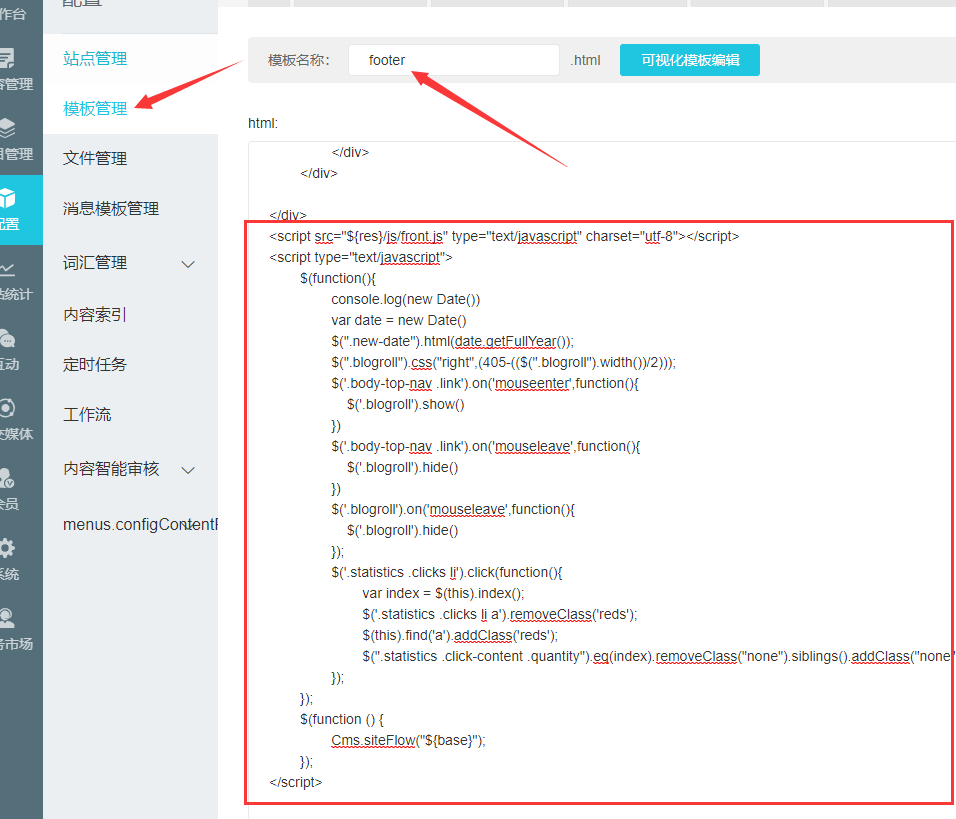
Task: Place cursor in the front.js script tag line
Action: (x=504, y=236)
